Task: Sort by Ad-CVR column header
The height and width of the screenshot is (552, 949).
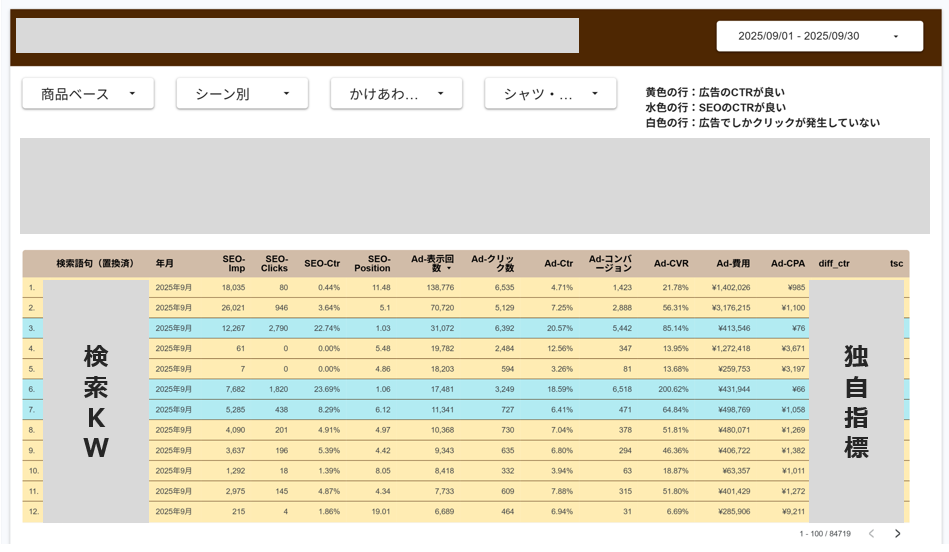Action: click(671, 264)
